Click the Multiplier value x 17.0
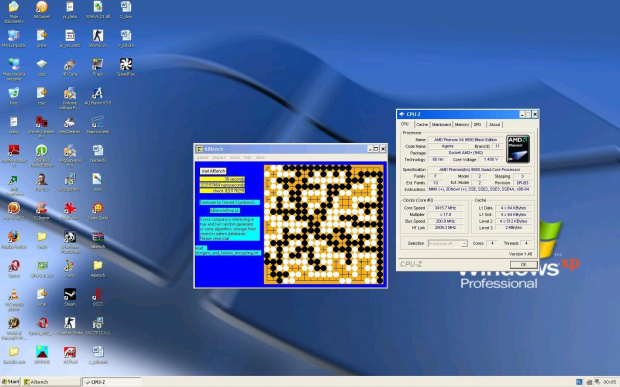The height and width of the screenshot is (387, 620). coord(446,215)
